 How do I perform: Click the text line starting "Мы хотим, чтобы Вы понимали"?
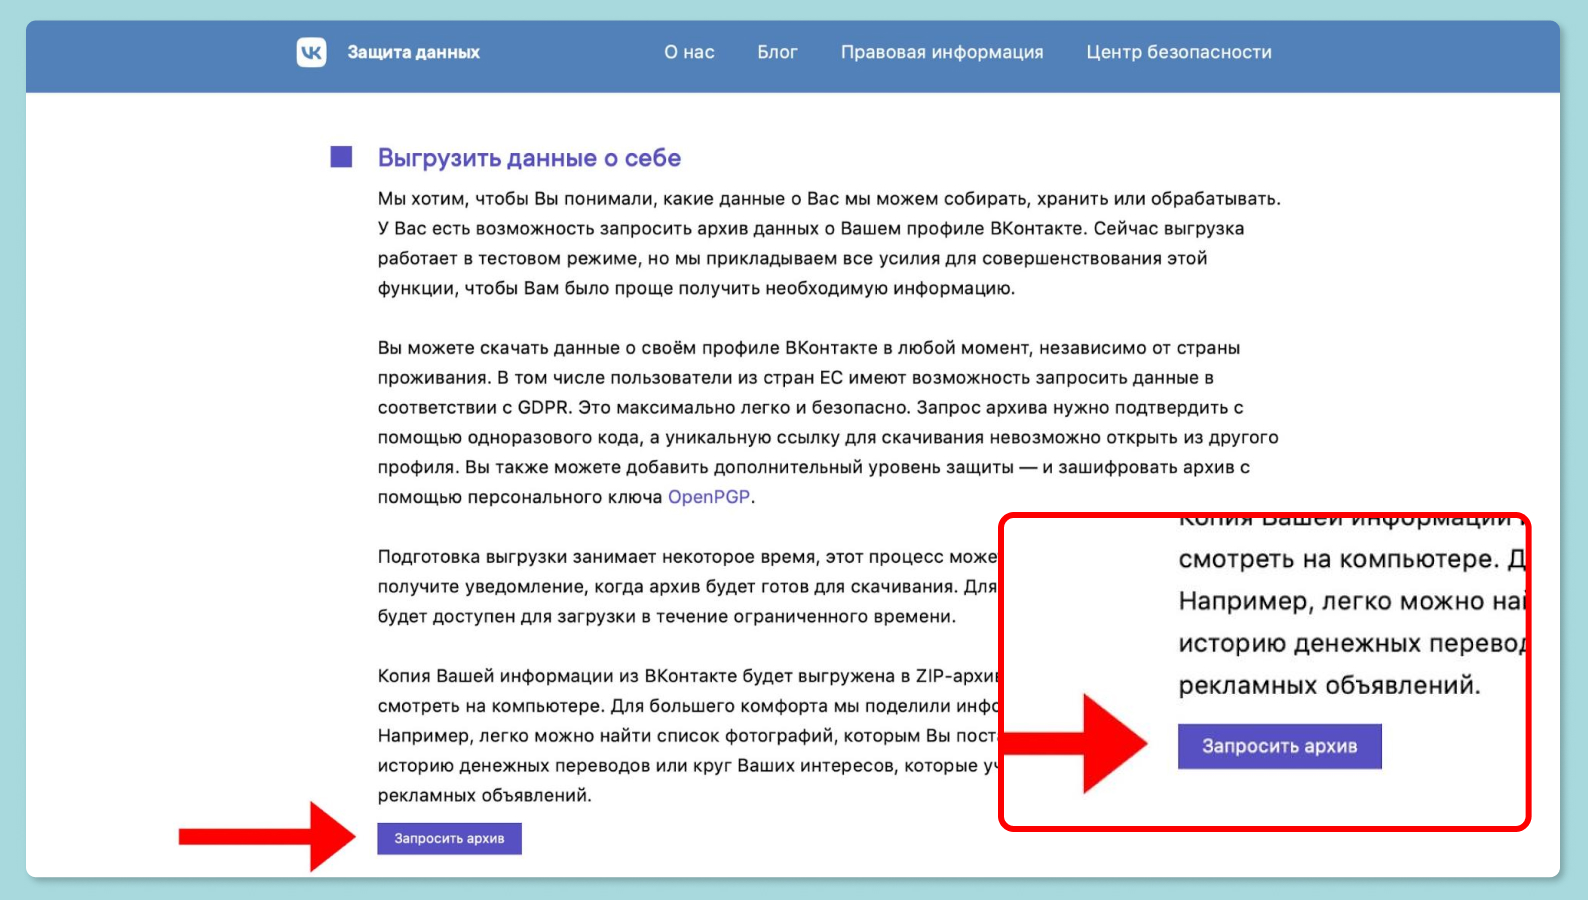coord(829,199)
